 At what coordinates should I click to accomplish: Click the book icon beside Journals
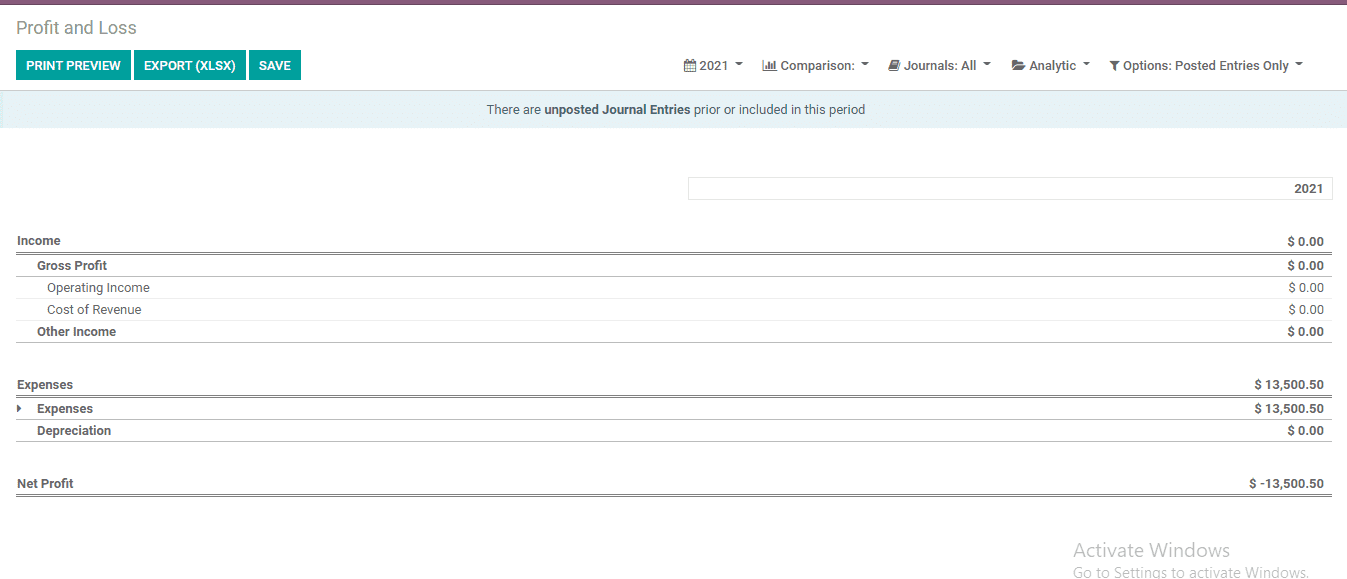coord(894,65)
